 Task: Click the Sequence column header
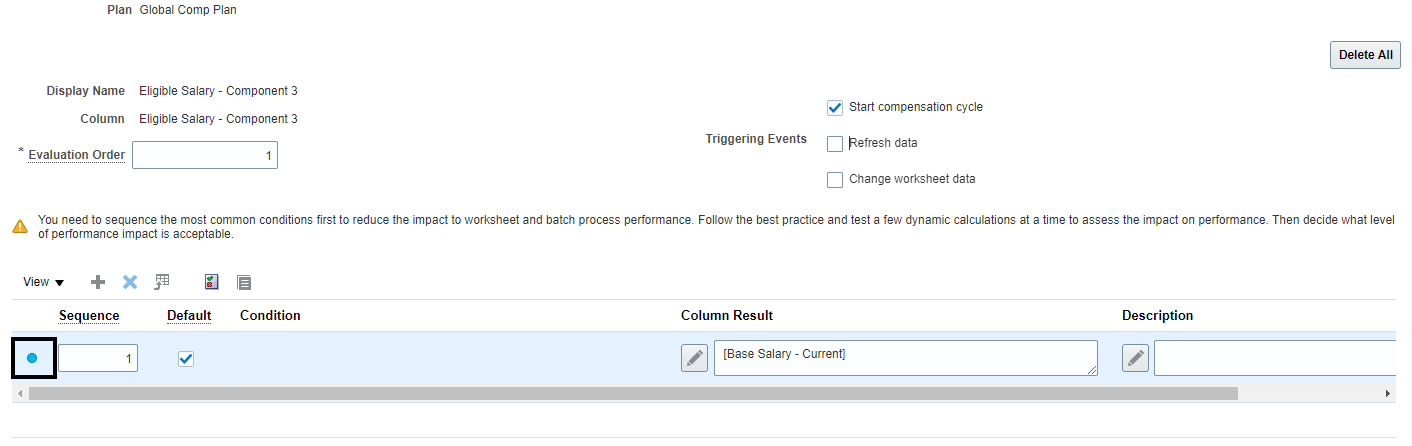click(89, 315)
